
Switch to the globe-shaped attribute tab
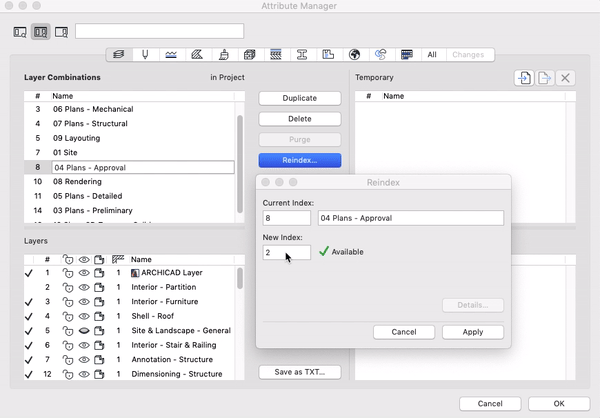[x=354, y=54]
